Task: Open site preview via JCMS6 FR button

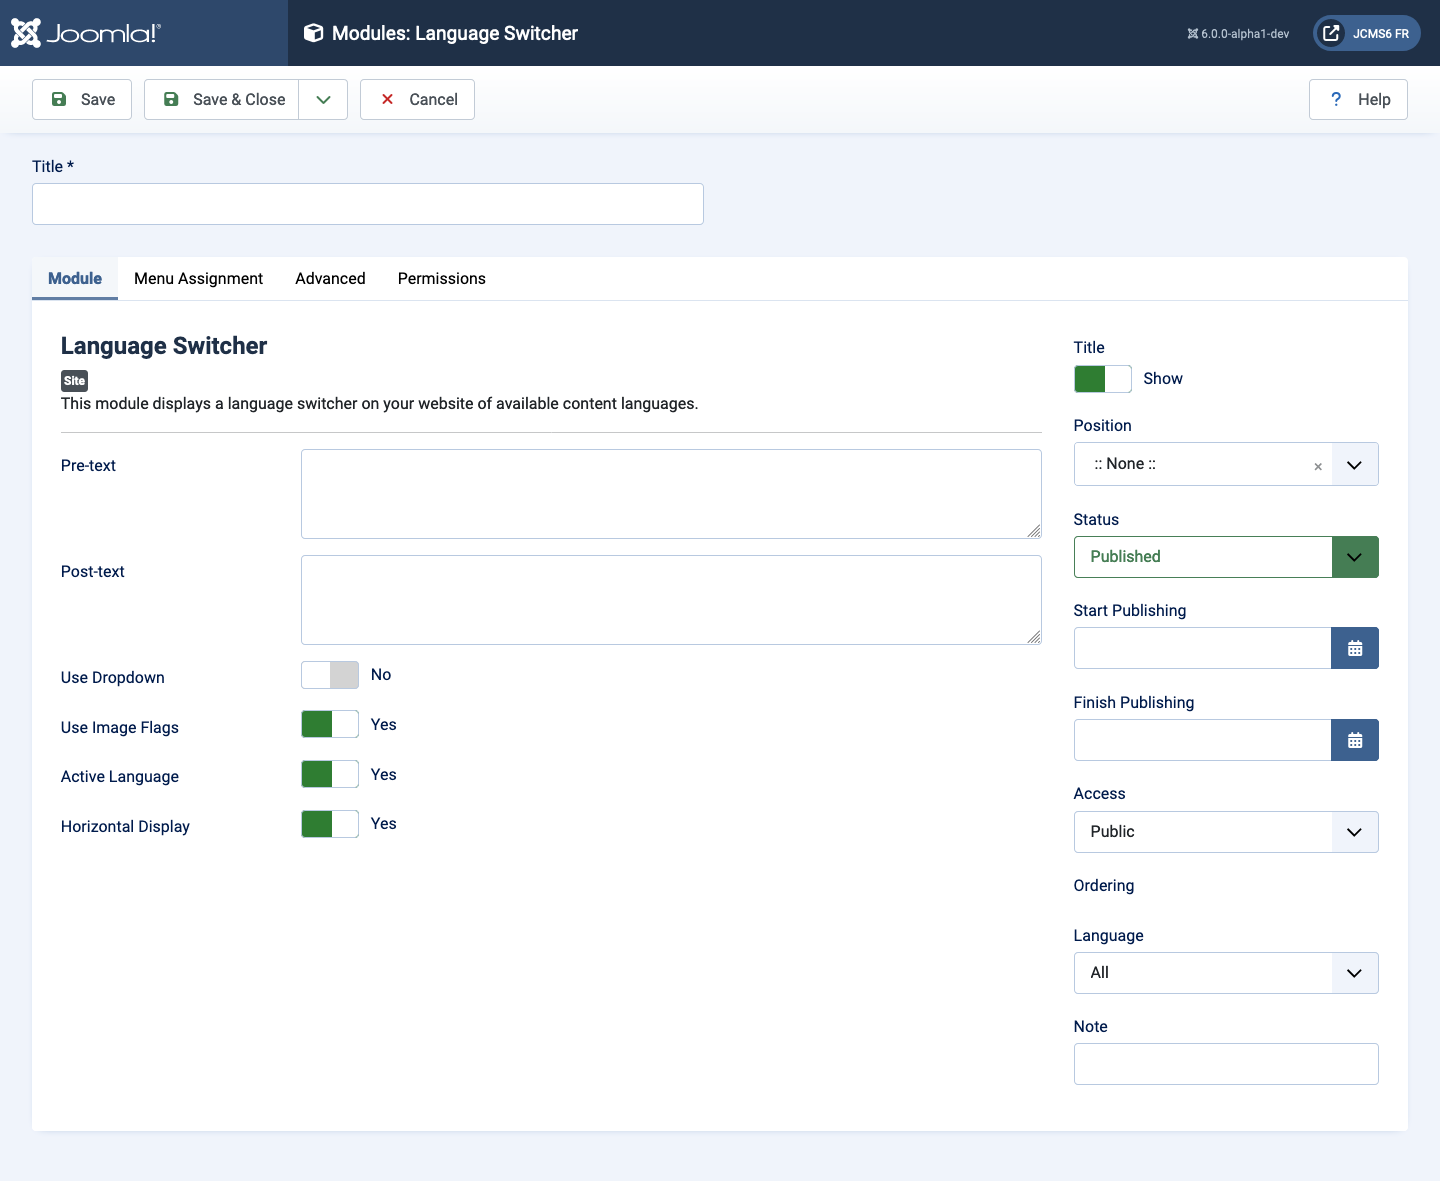Action: [x=1367, y=33]
